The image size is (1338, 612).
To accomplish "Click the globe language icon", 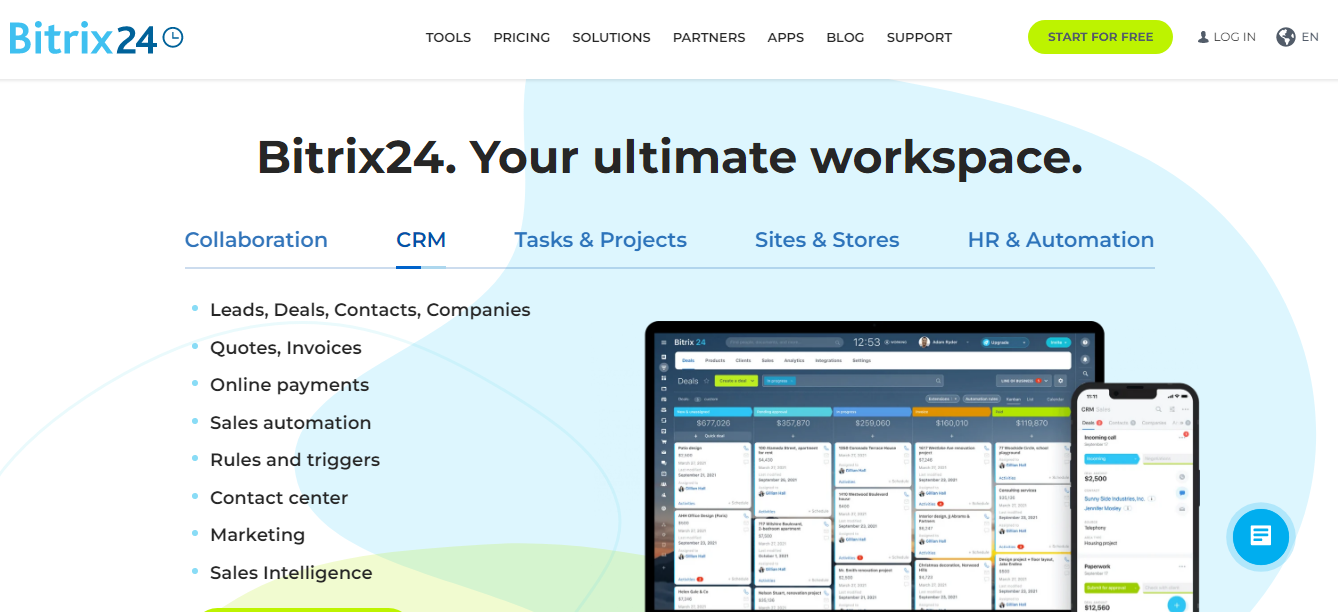I will point(1286,37).
